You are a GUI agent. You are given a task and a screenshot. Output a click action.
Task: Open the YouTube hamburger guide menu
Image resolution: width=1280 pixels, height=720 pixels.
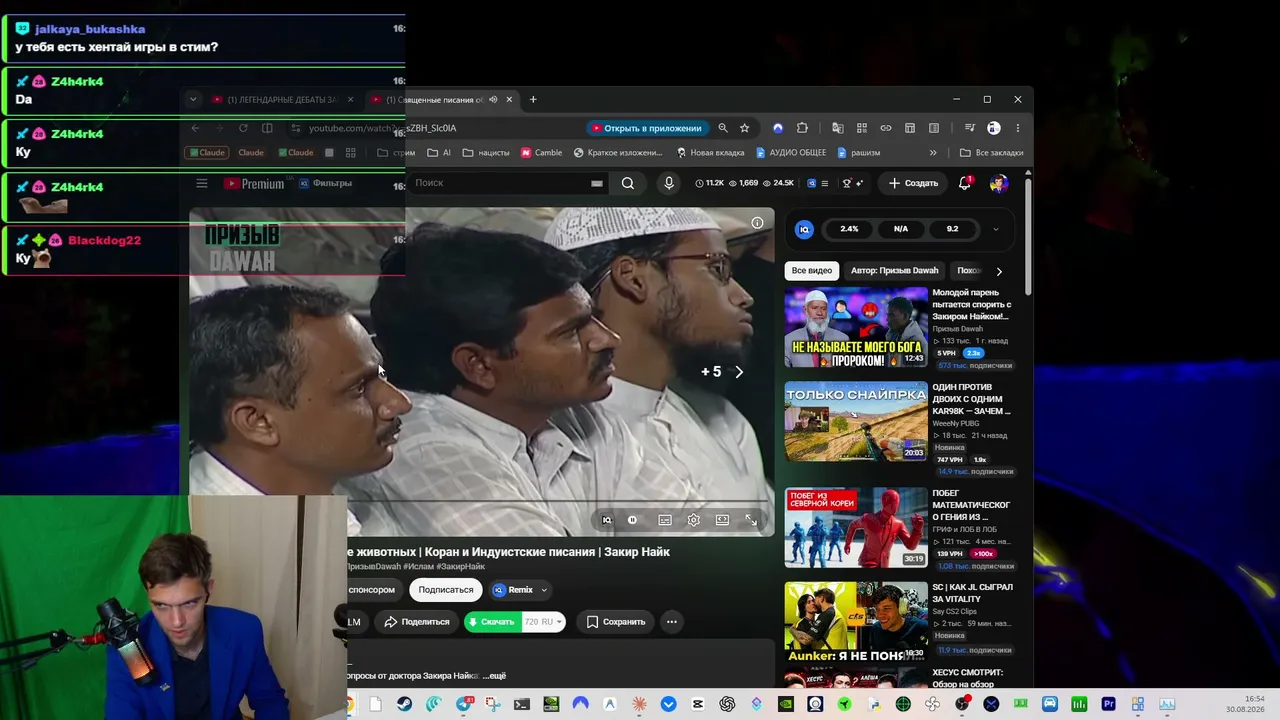click(201, 183)
